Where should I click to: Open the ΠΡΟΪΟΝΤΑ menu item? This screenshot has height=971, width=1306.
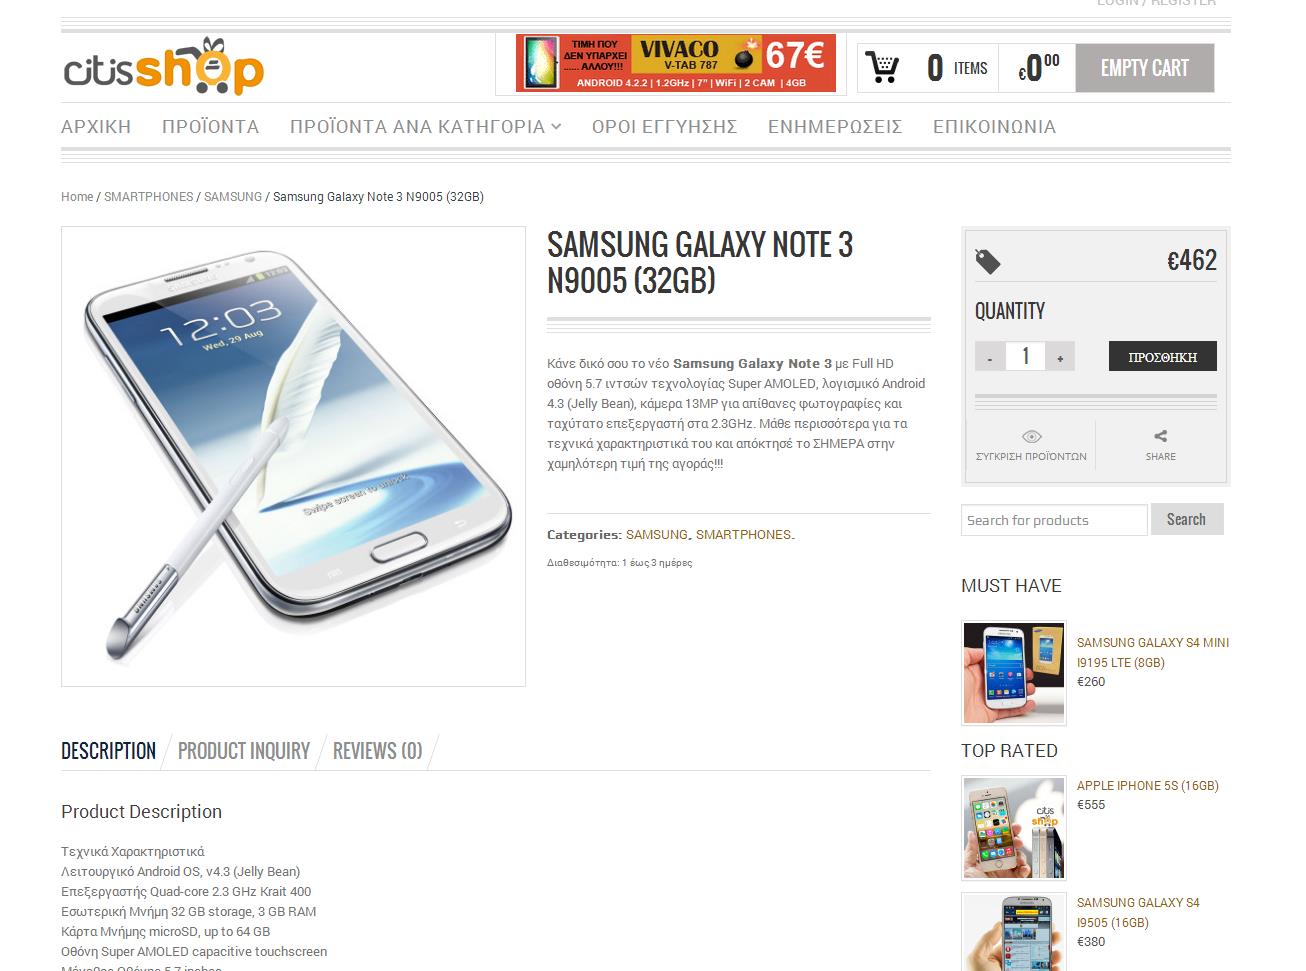coord(210,127)
